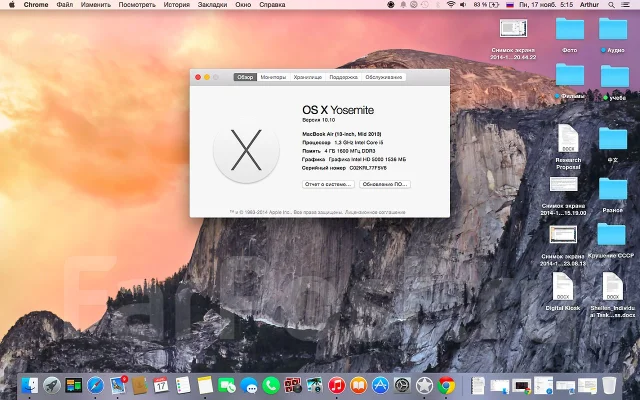Click the serial number text C02KRL77F5V8

point(368,168)
